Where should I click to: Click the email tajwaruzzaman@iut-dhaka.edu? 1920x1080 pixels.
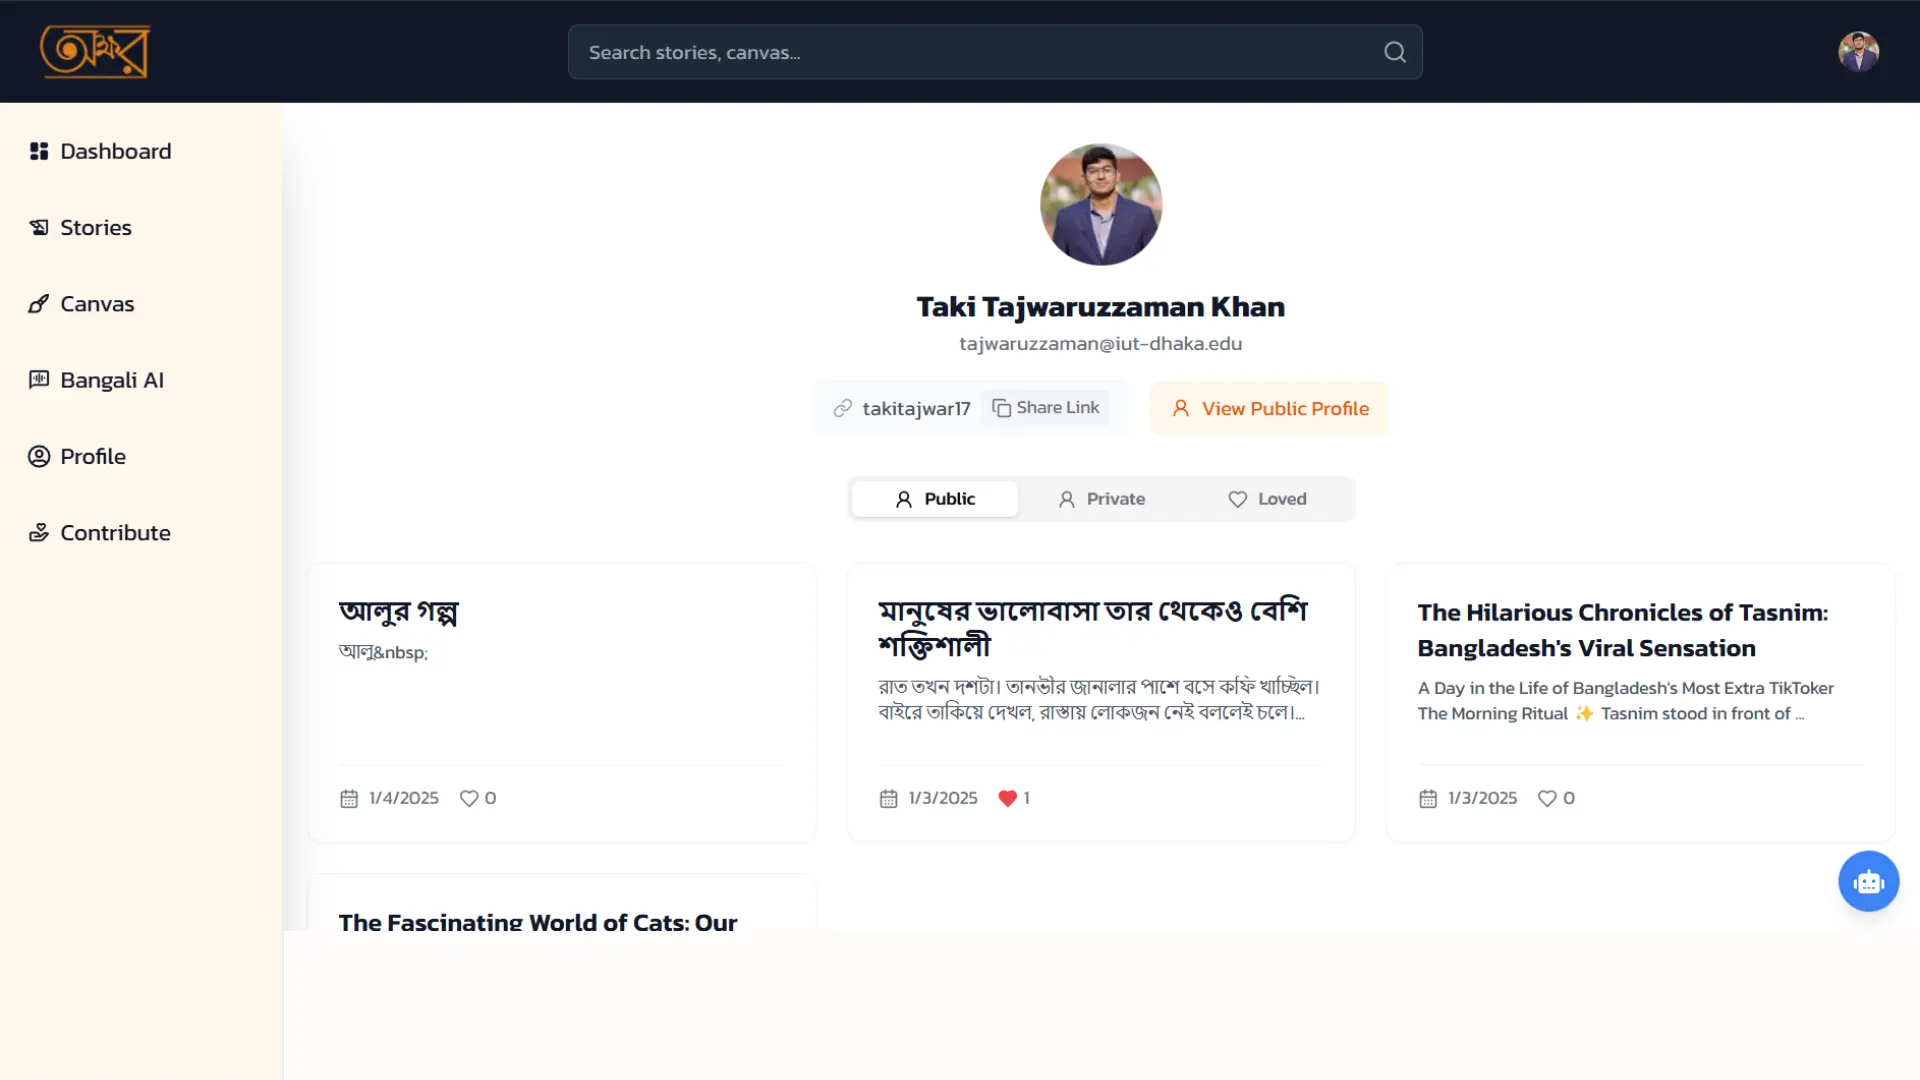coord(1100,343)
